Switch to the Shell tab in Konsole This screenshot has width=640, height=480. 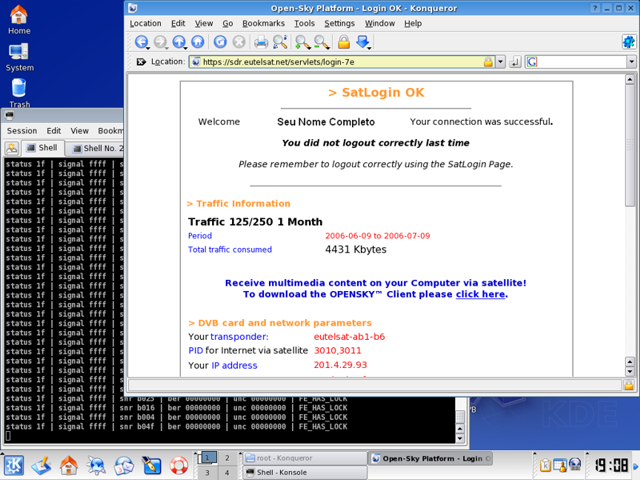[42, 148]
